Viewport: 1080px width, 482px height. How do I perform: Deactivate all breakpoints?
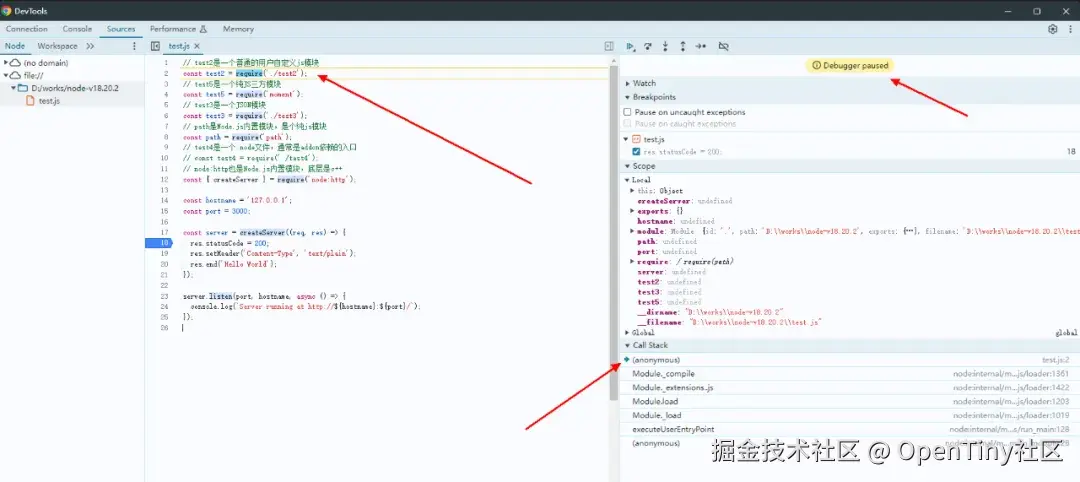coord(723,46)
